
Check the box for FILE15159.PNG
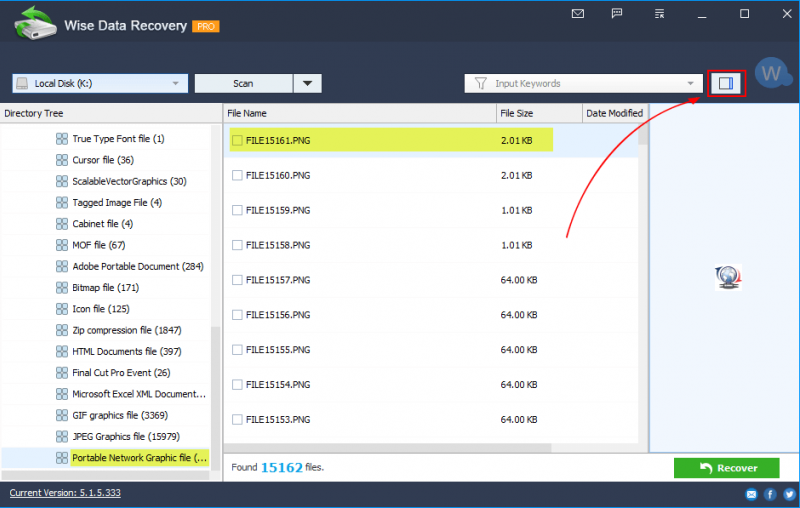(x=237, y=210)
